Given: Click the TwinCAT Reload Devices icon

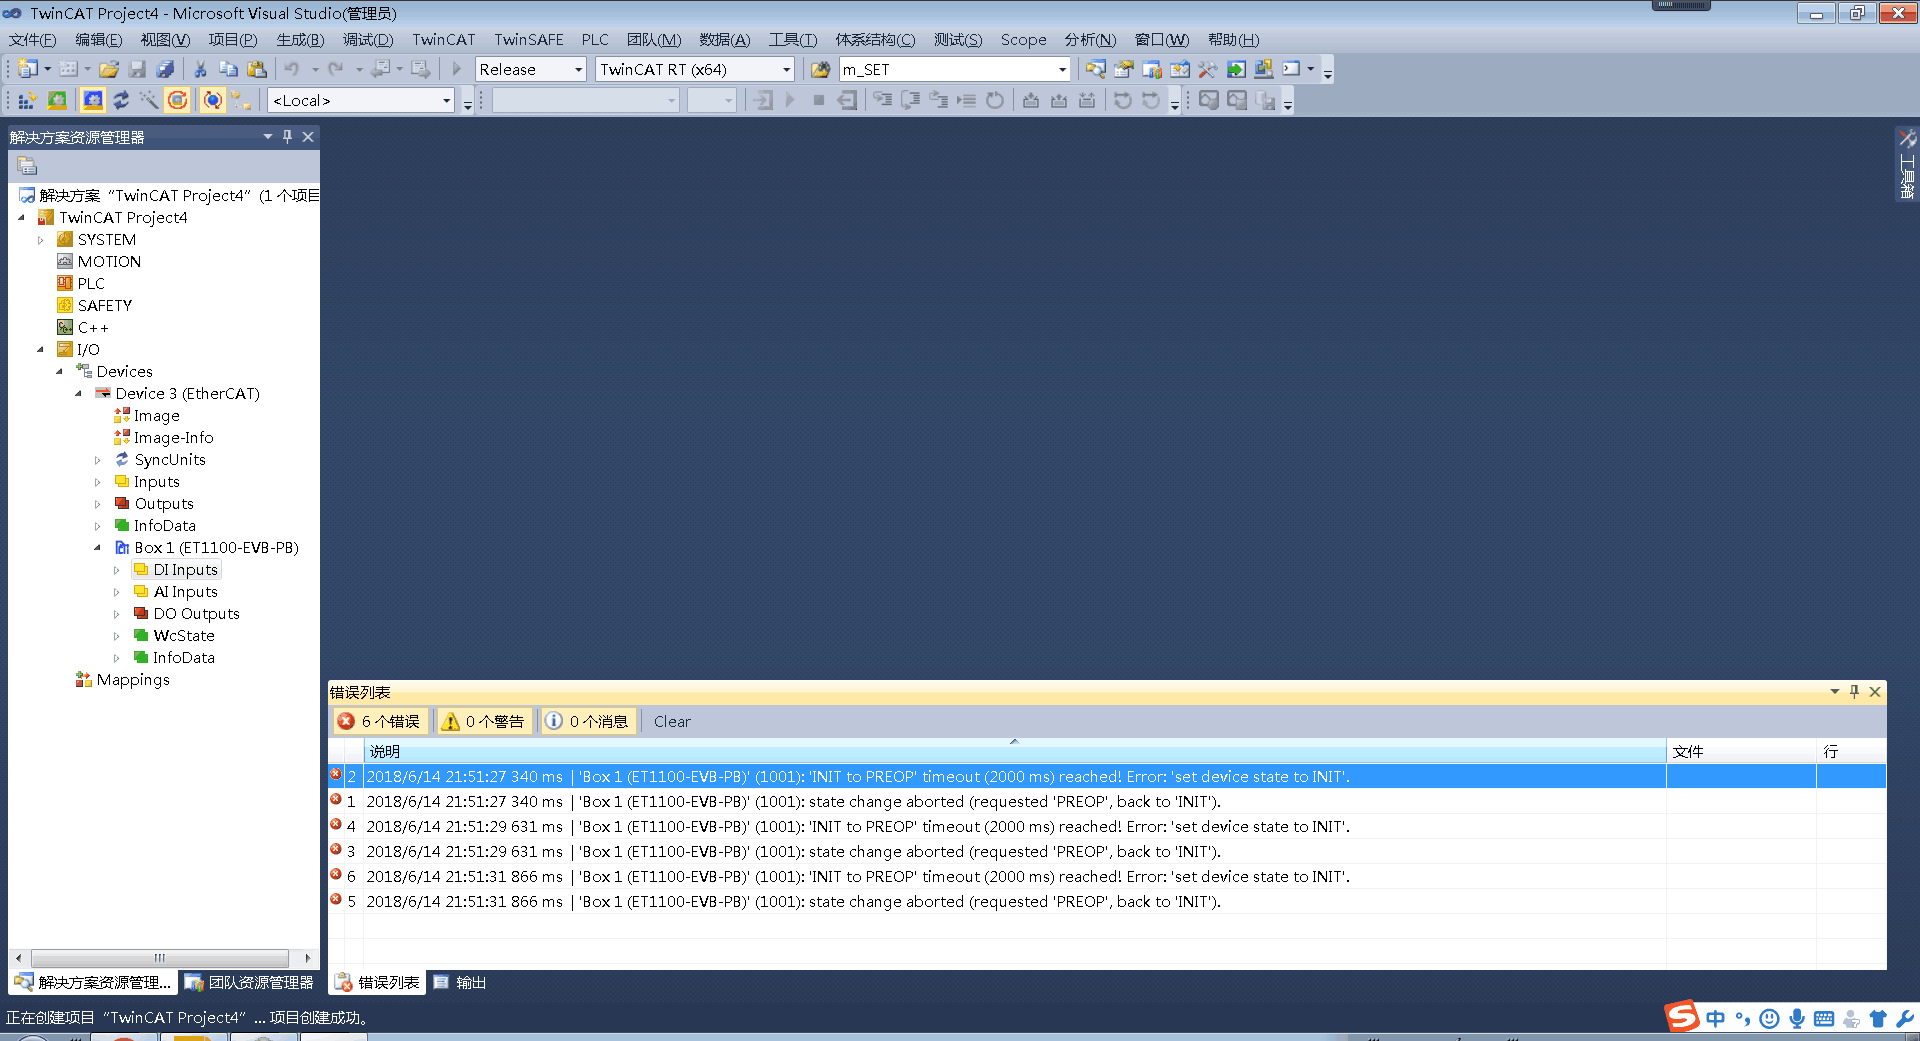Looking at the screenshot, I should pyautogui.click(x=121, y=100).
